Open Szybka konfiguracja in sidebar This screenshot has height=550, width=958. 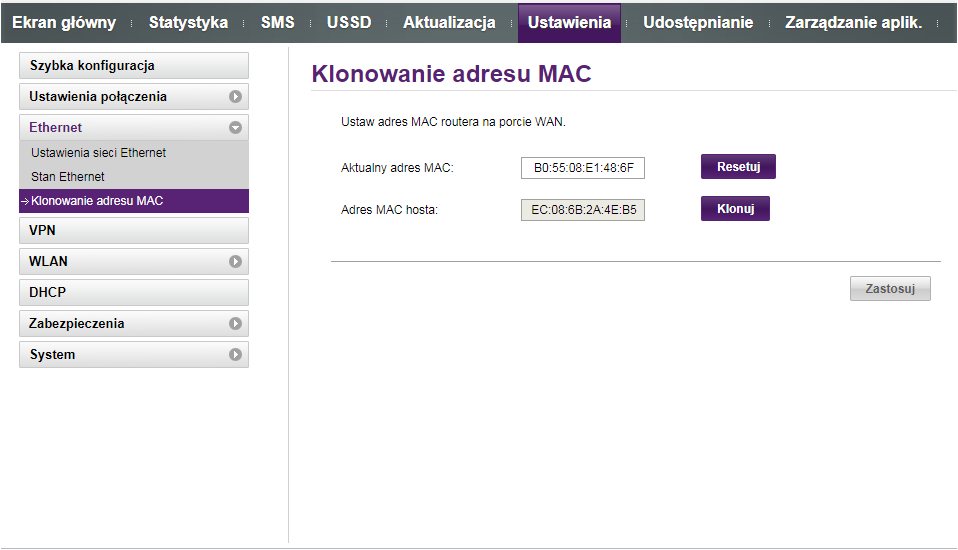pyautogui.click(x=133, y=66)
